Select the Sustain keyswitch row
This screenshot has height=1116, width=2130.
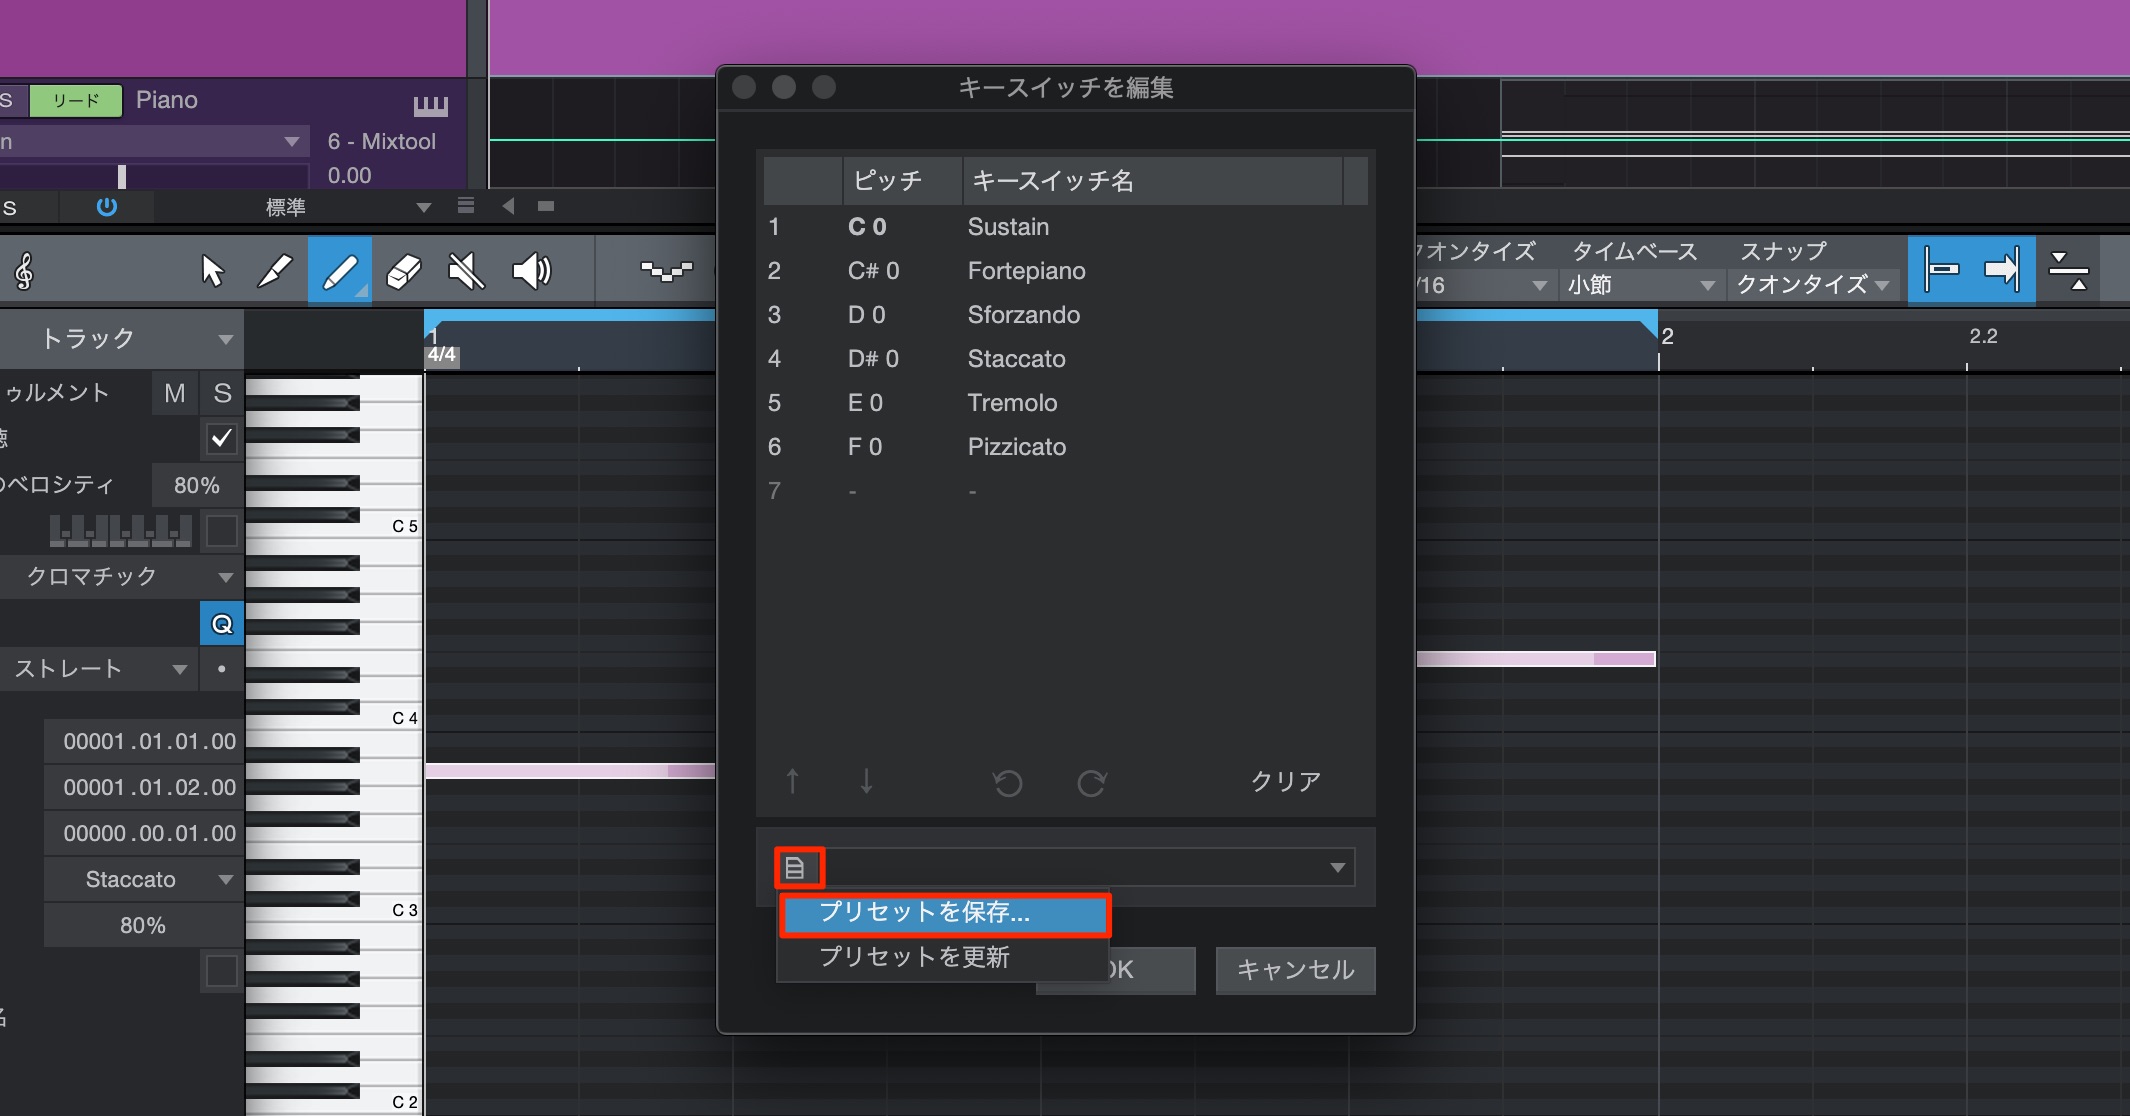click(1064, 227)
